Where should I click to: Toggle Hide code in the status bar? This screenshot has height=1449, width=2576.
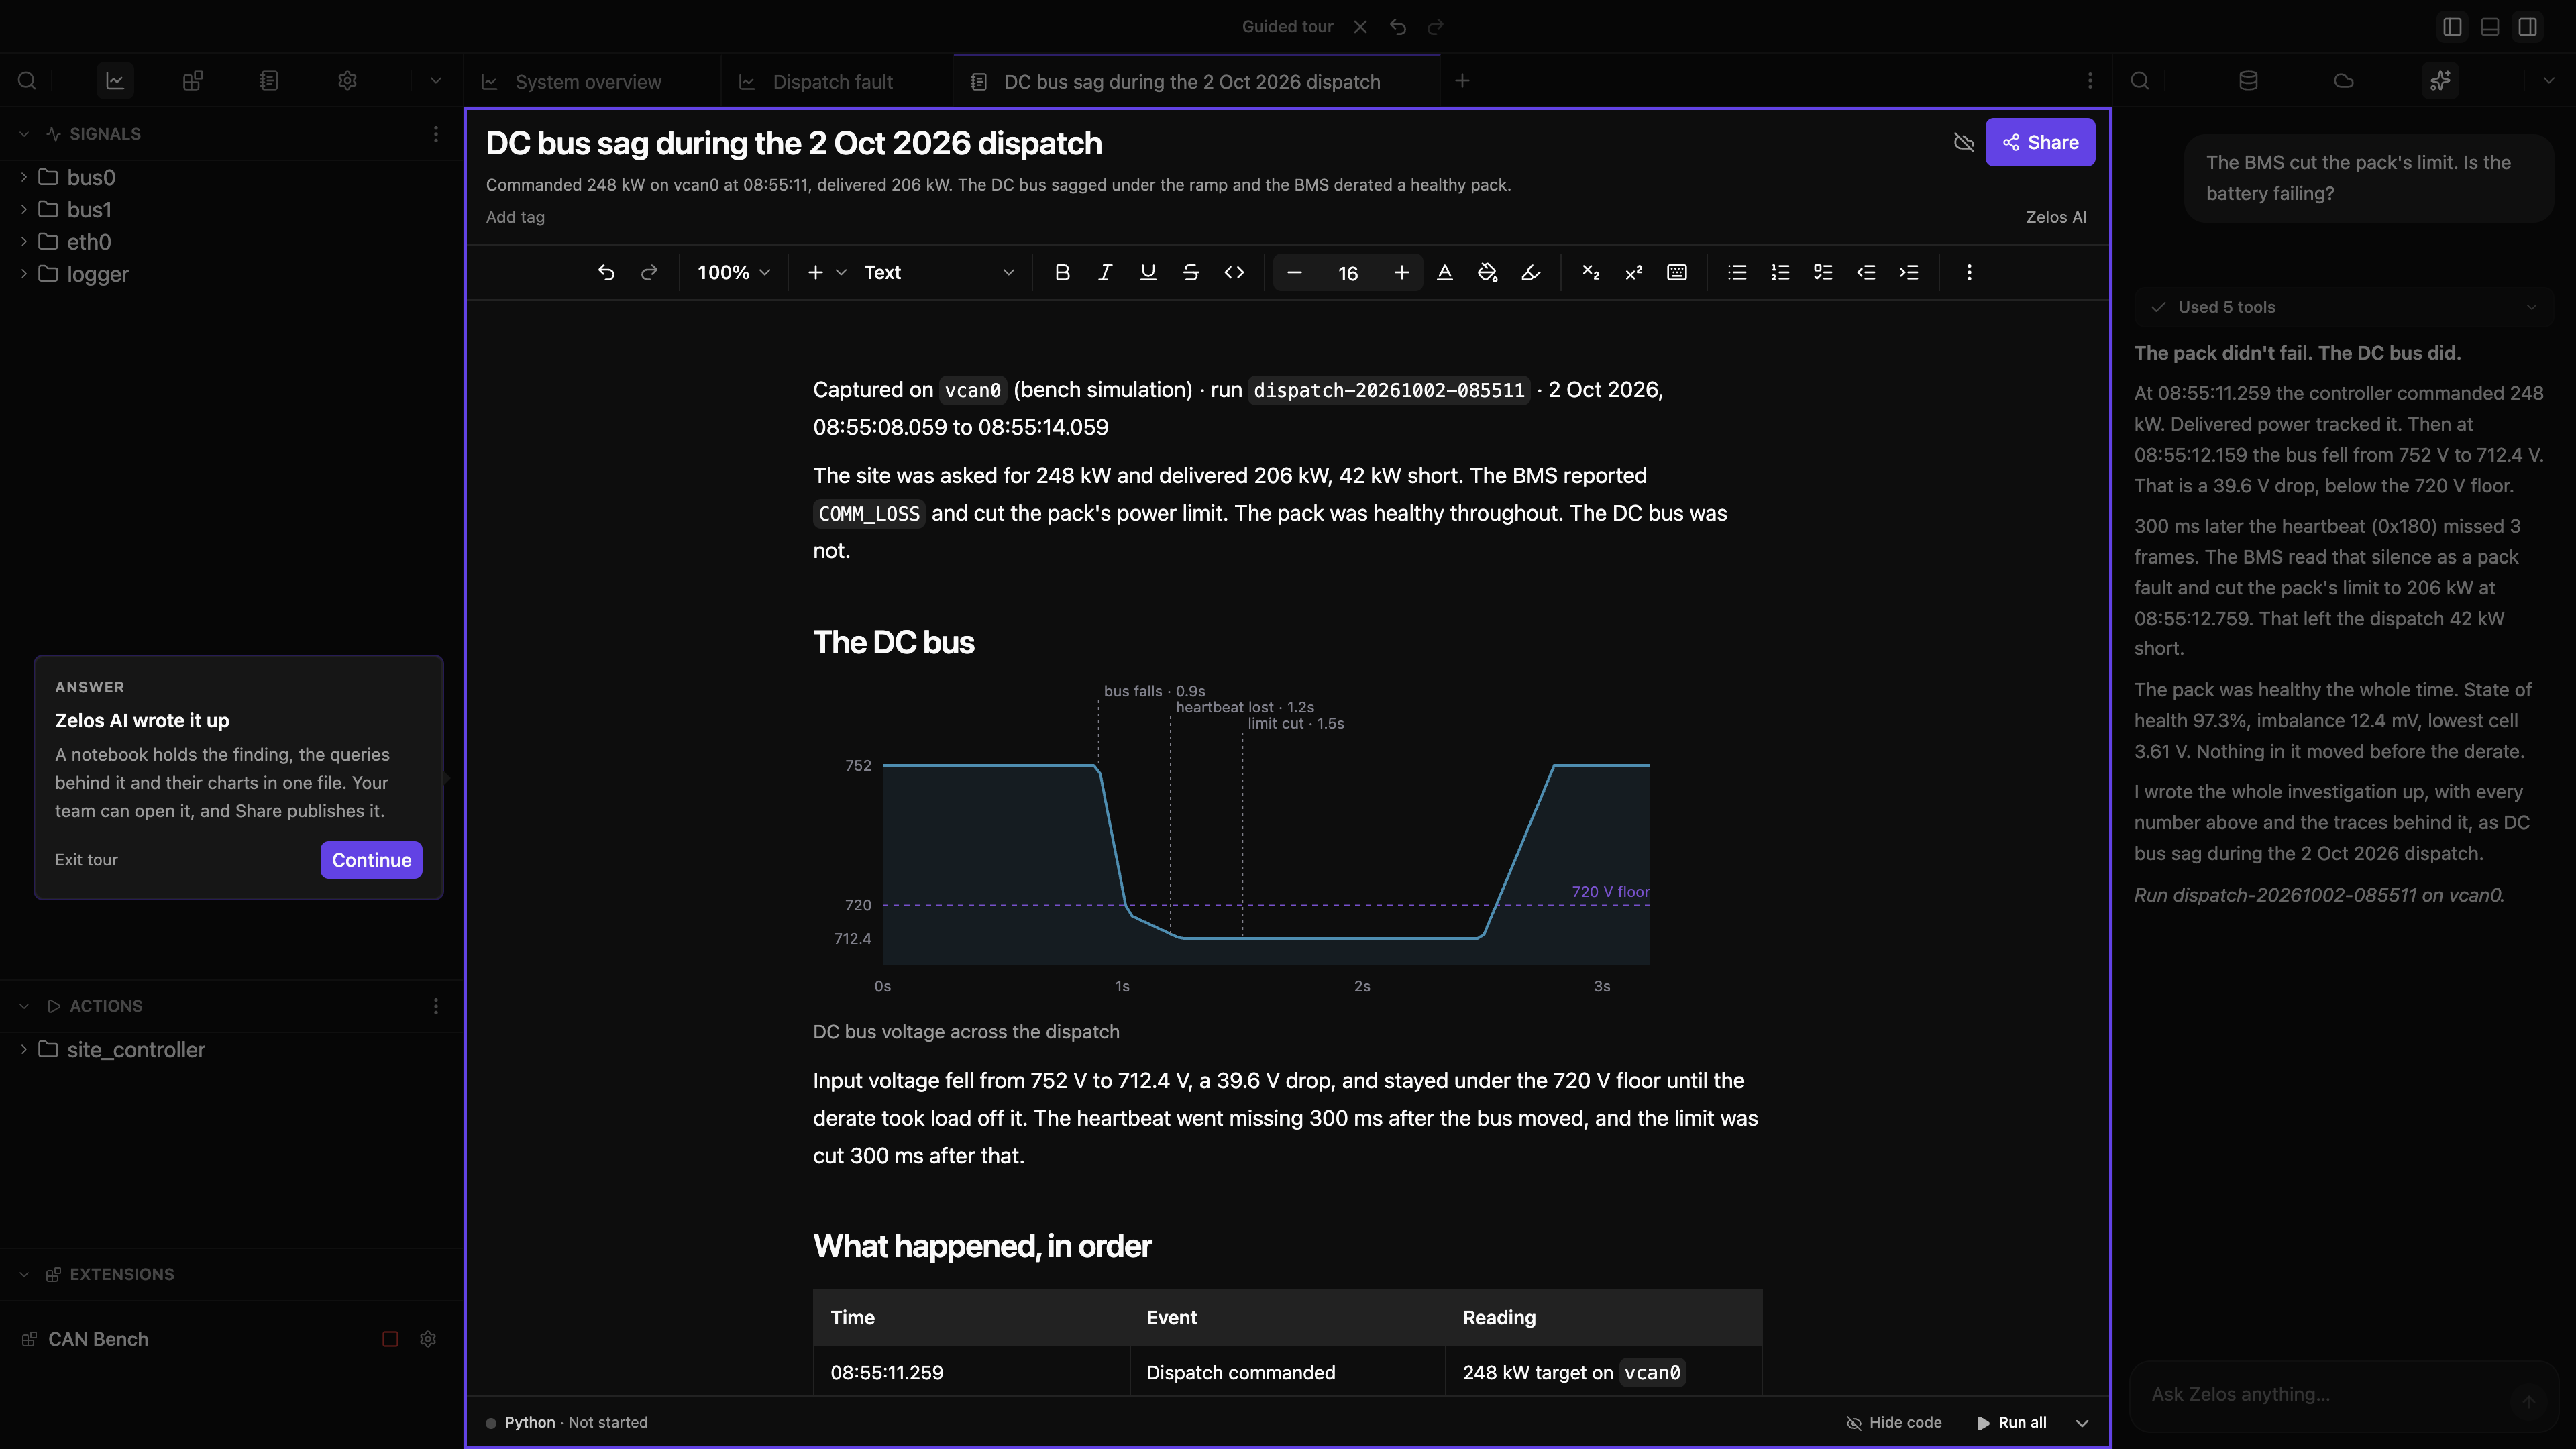[x=1894, y=1422]
